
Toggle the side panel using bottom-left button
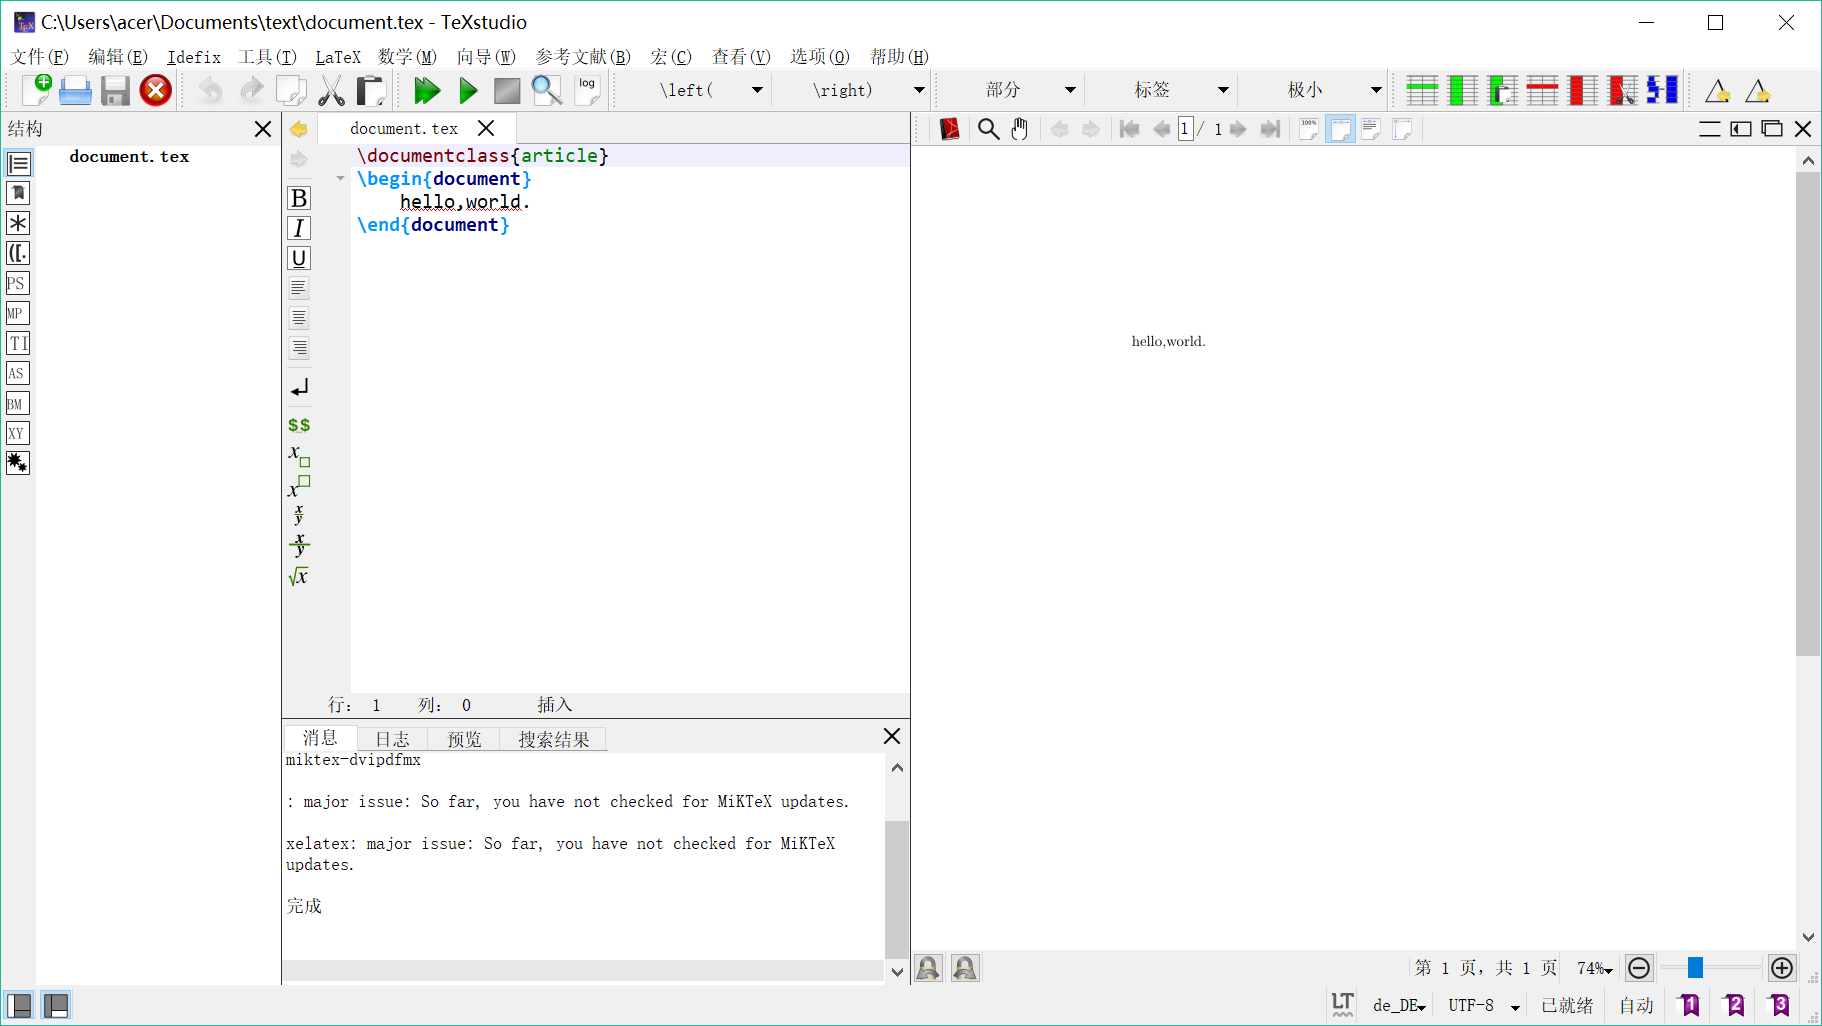tap(18, 1005)
